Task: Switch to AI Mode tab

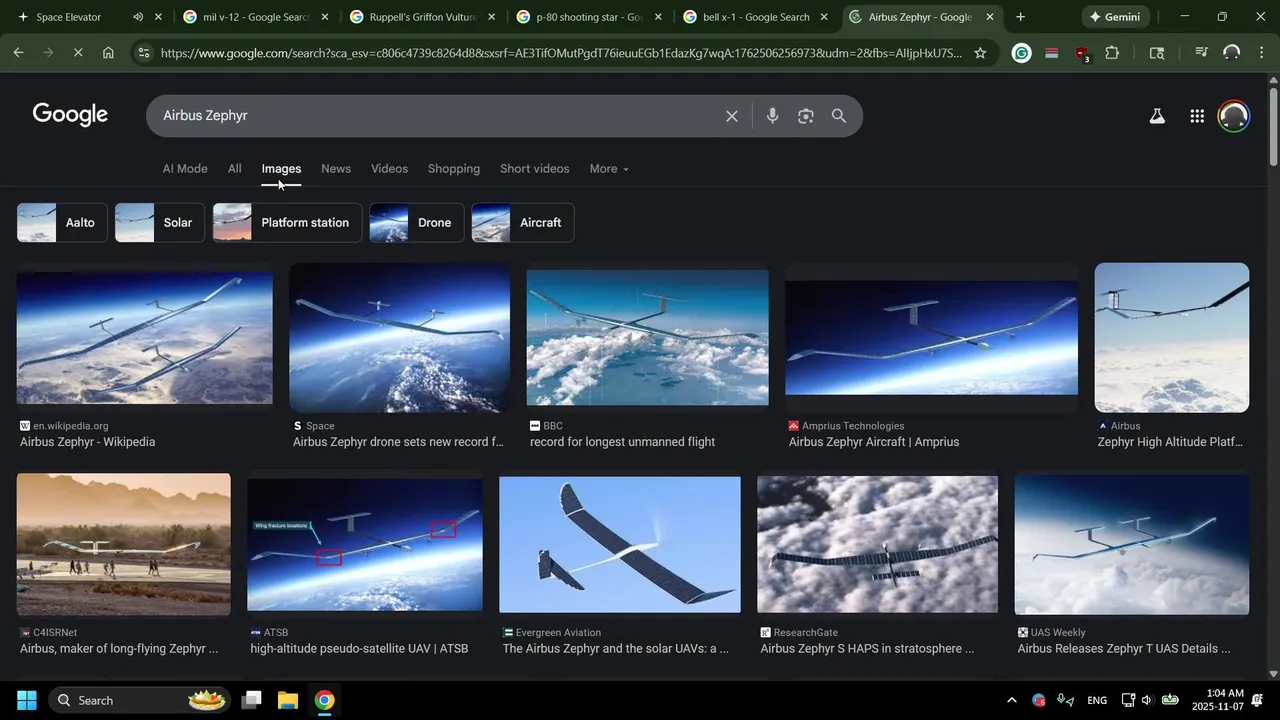Action: click(185, 169)
